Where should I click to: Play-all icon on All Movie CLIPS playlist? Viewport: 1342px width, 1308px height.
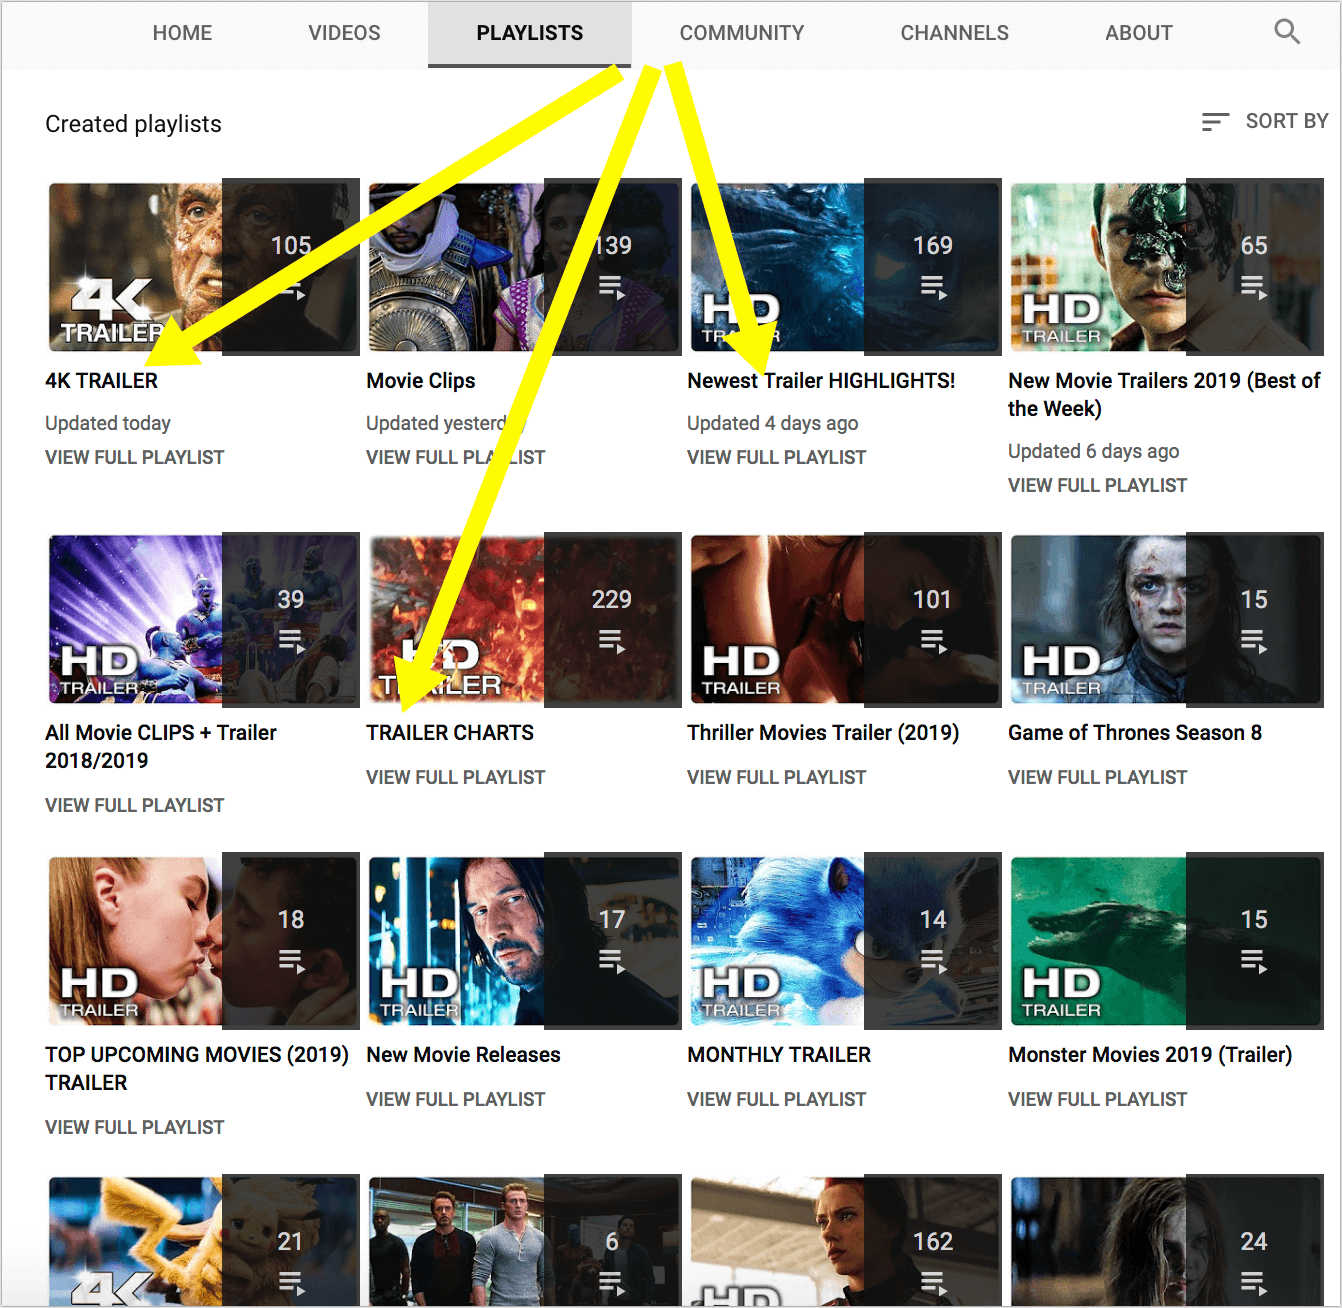point(292,641)
